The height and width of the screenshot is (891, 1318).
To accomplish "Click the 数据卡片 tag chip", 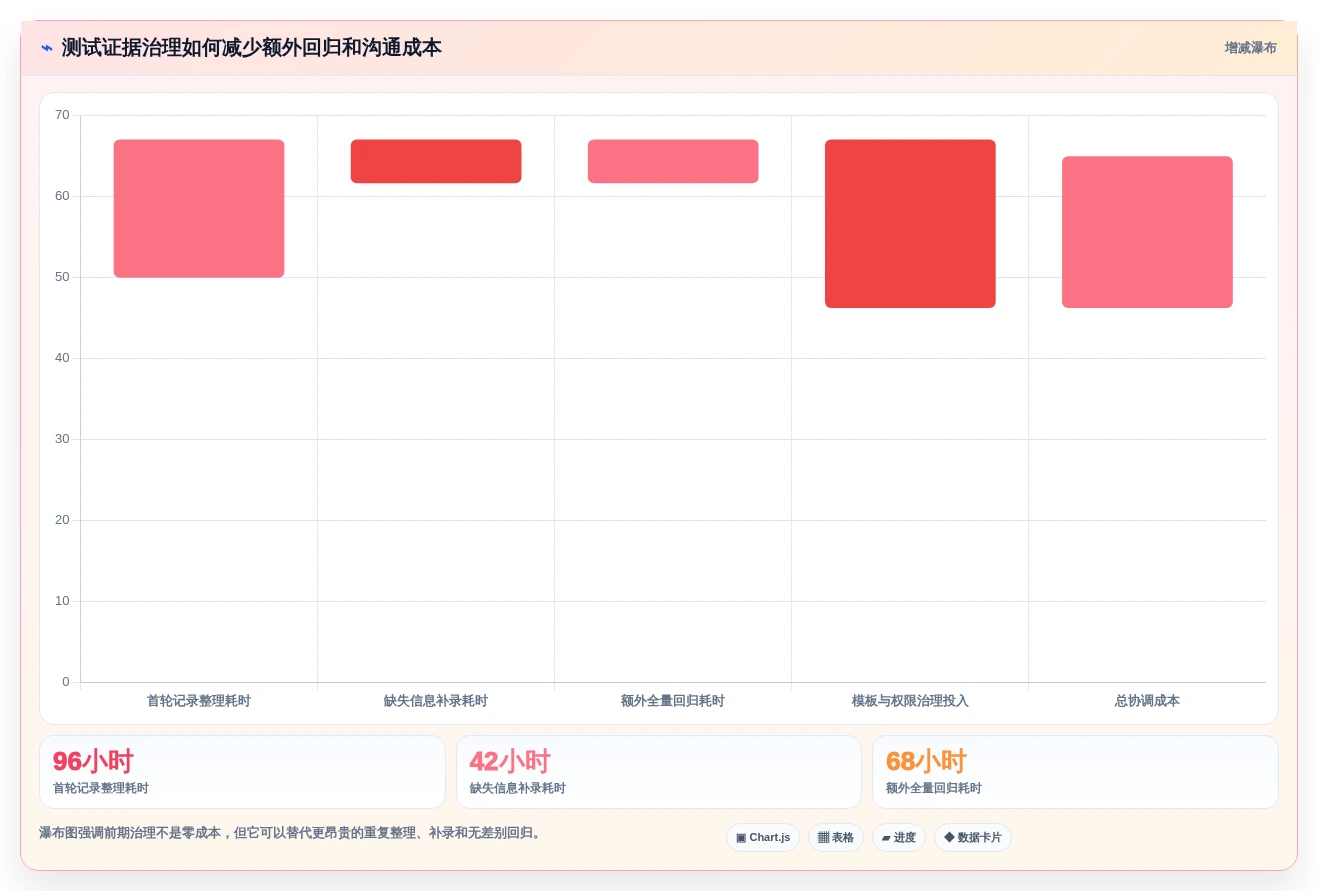I will point(973,838).
